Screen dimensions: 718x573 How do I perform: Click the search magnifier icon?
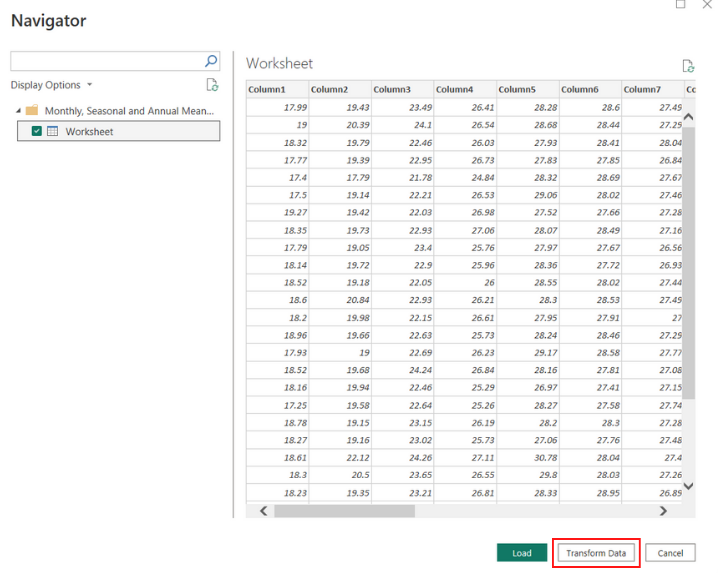tap(211, 61)
